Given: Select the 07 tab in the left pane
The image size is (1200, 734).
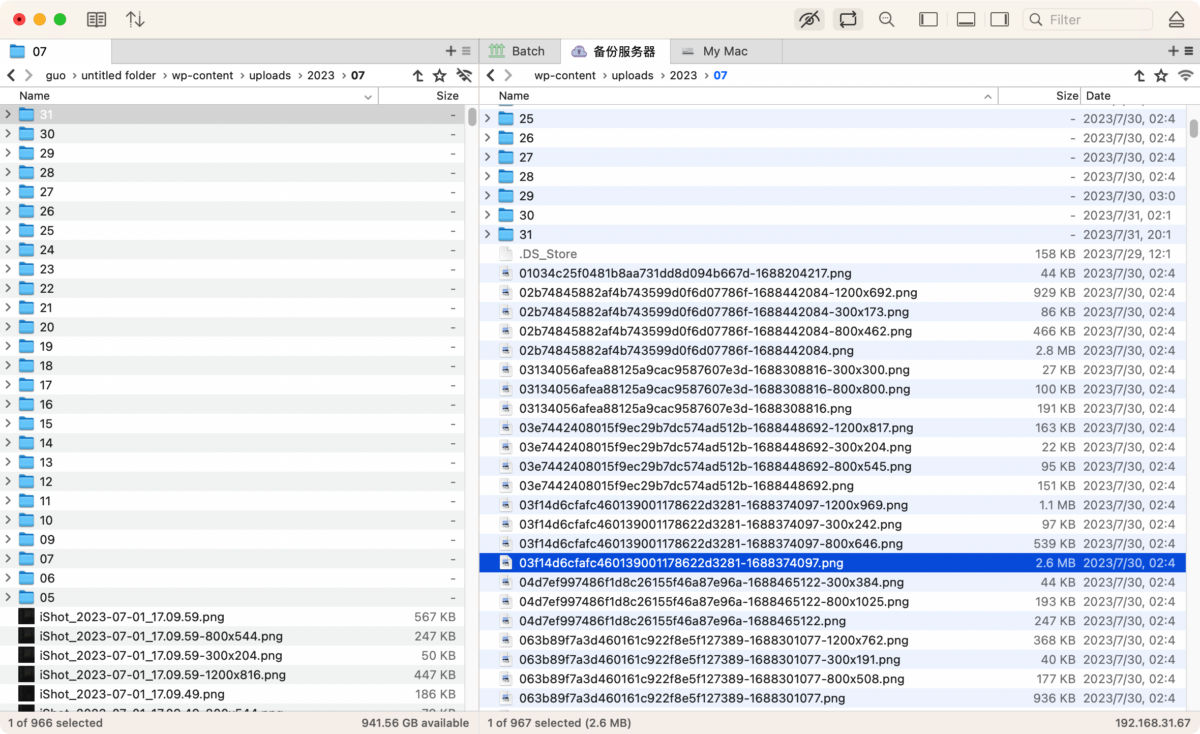Looking at the screenshot, I should click(56, 51).
